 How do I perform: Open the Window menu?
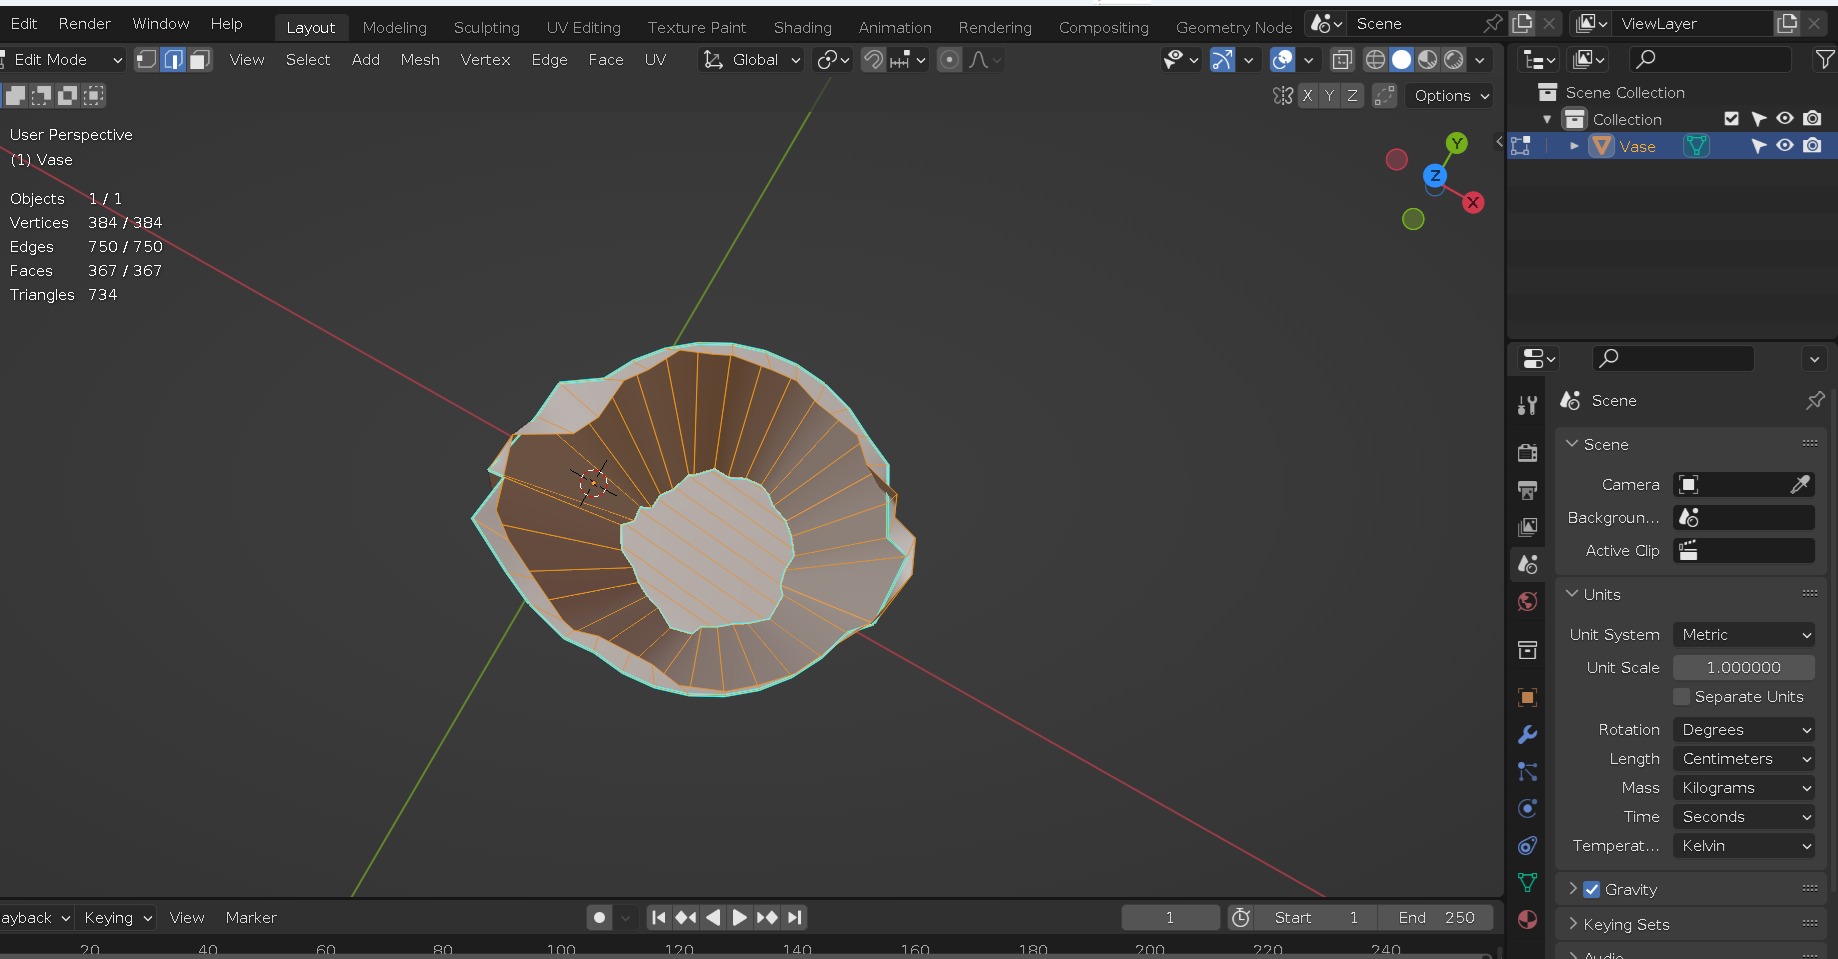160,23
